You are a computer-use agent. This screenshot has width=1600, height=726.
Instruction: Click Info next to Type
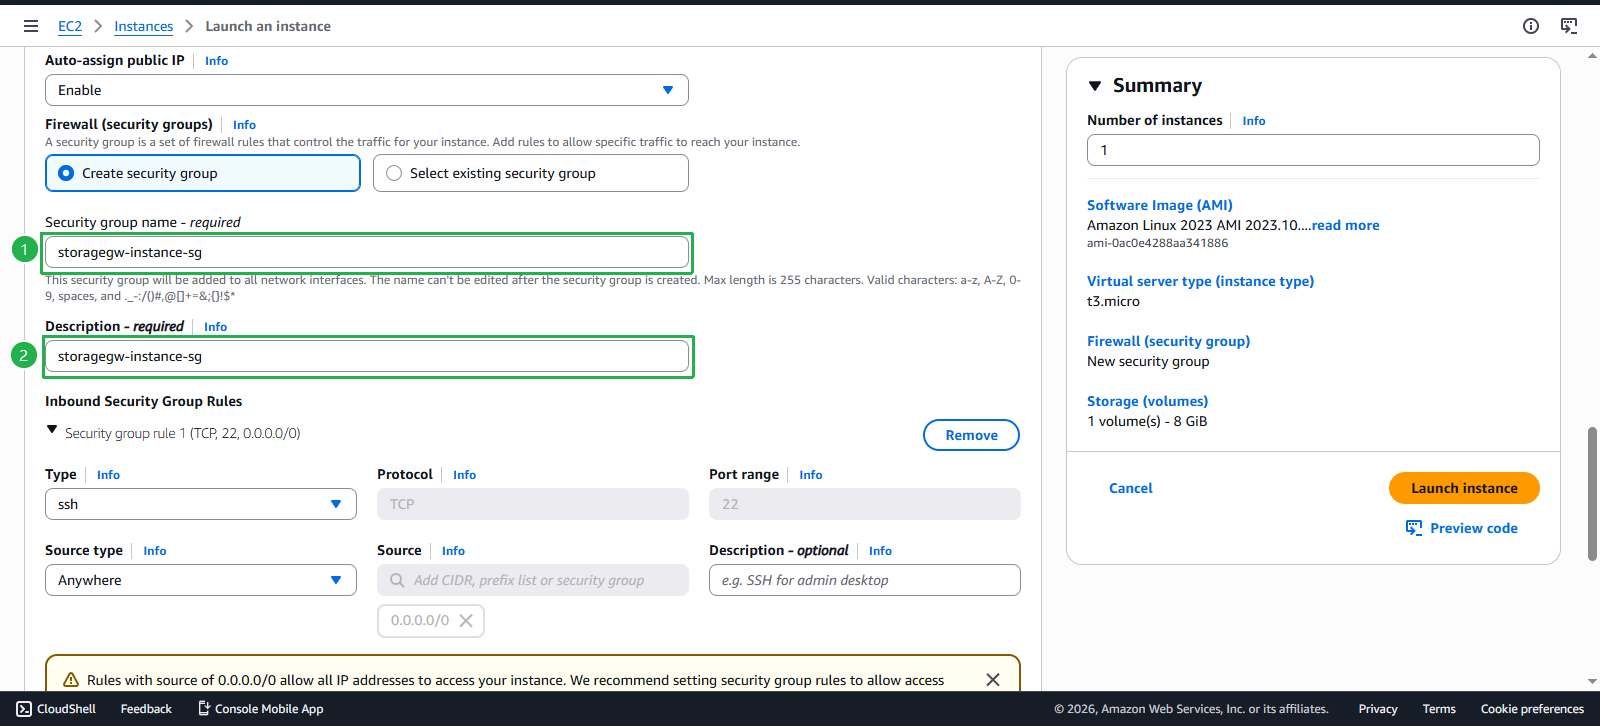click(108, 475)
